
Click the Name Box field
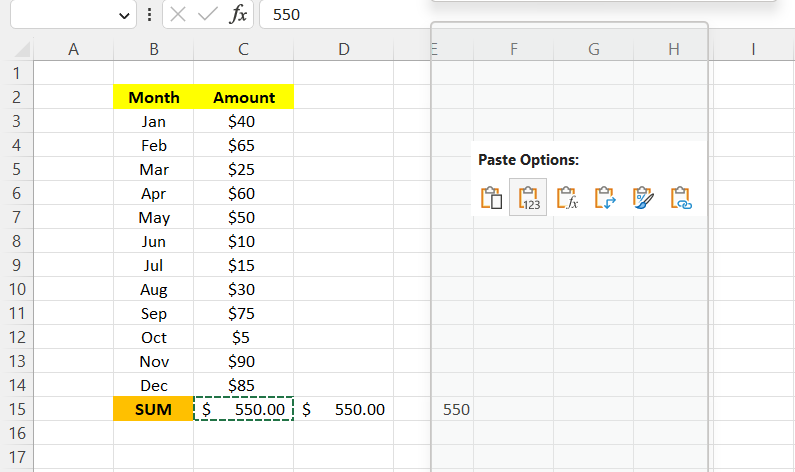pos(60,14)
